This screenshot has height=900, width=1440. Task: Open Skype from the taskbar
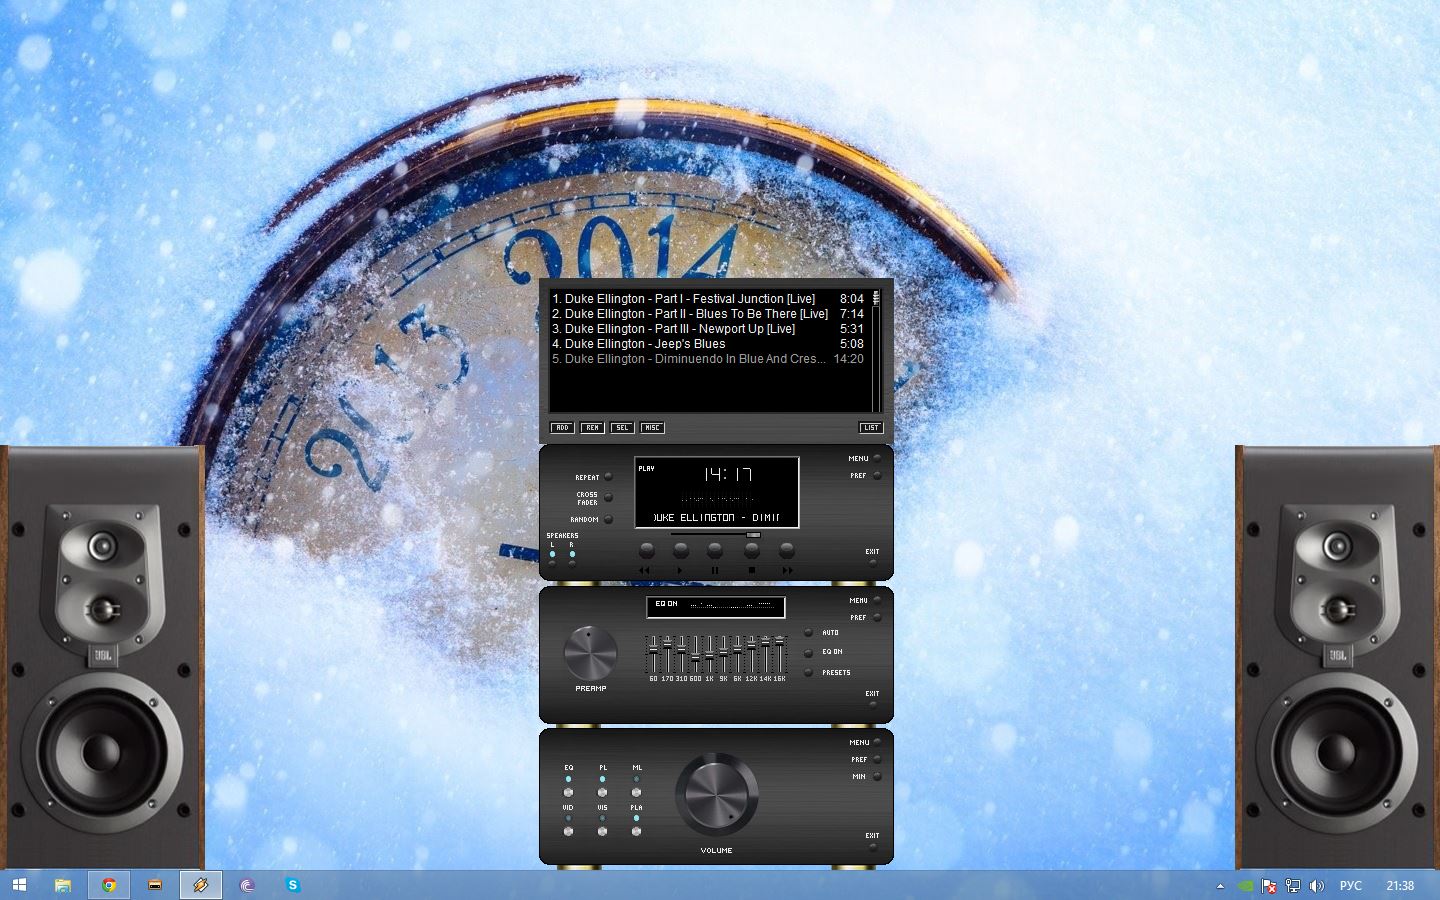pyautogui.click(x=292, y=885)
